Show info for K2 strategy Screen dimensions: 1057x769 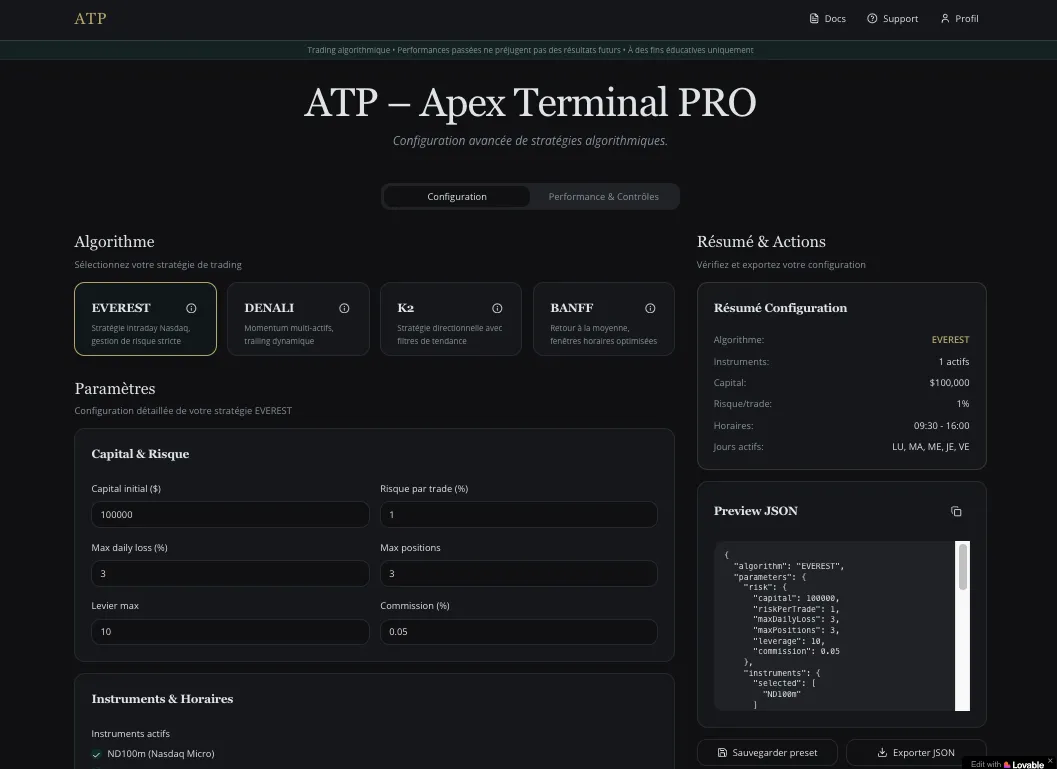[497, 308]
